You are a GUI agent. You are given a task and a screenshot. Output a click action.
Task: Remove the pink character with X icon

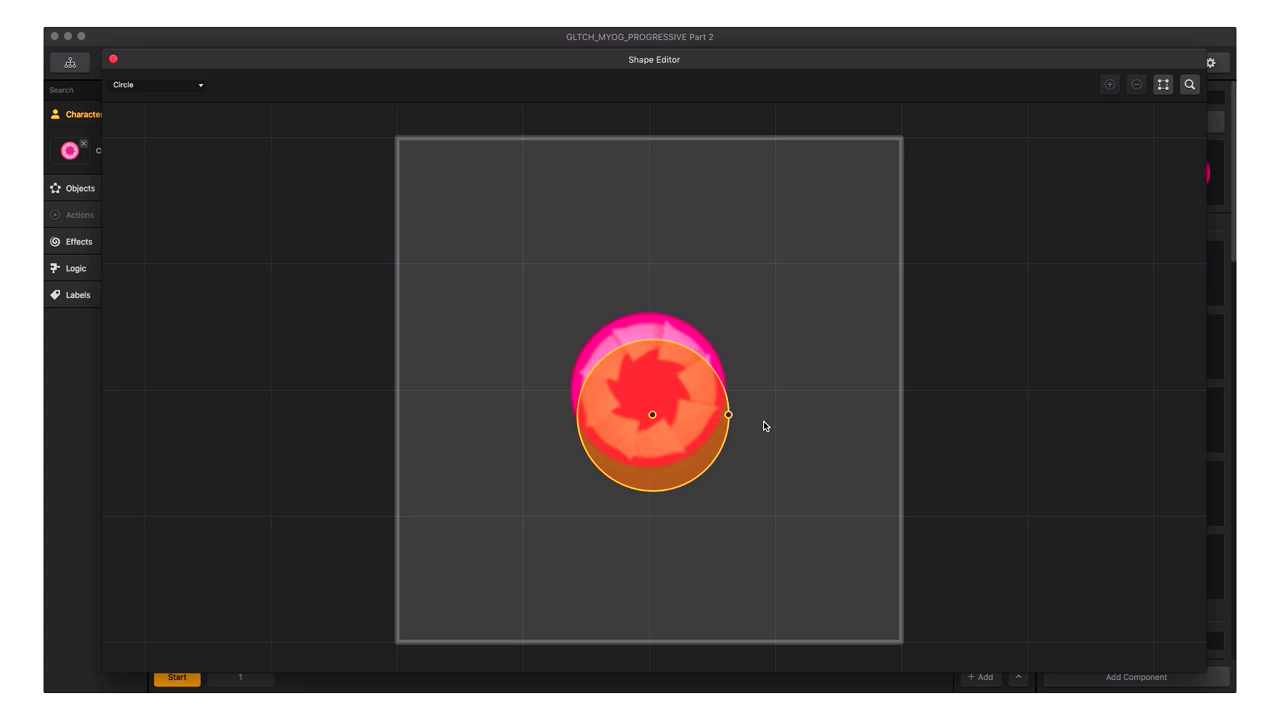84,143
